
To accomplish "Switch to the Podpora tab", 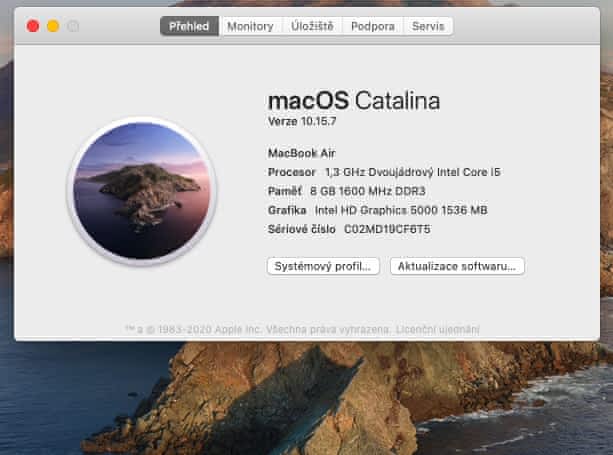I will (373, 26).
